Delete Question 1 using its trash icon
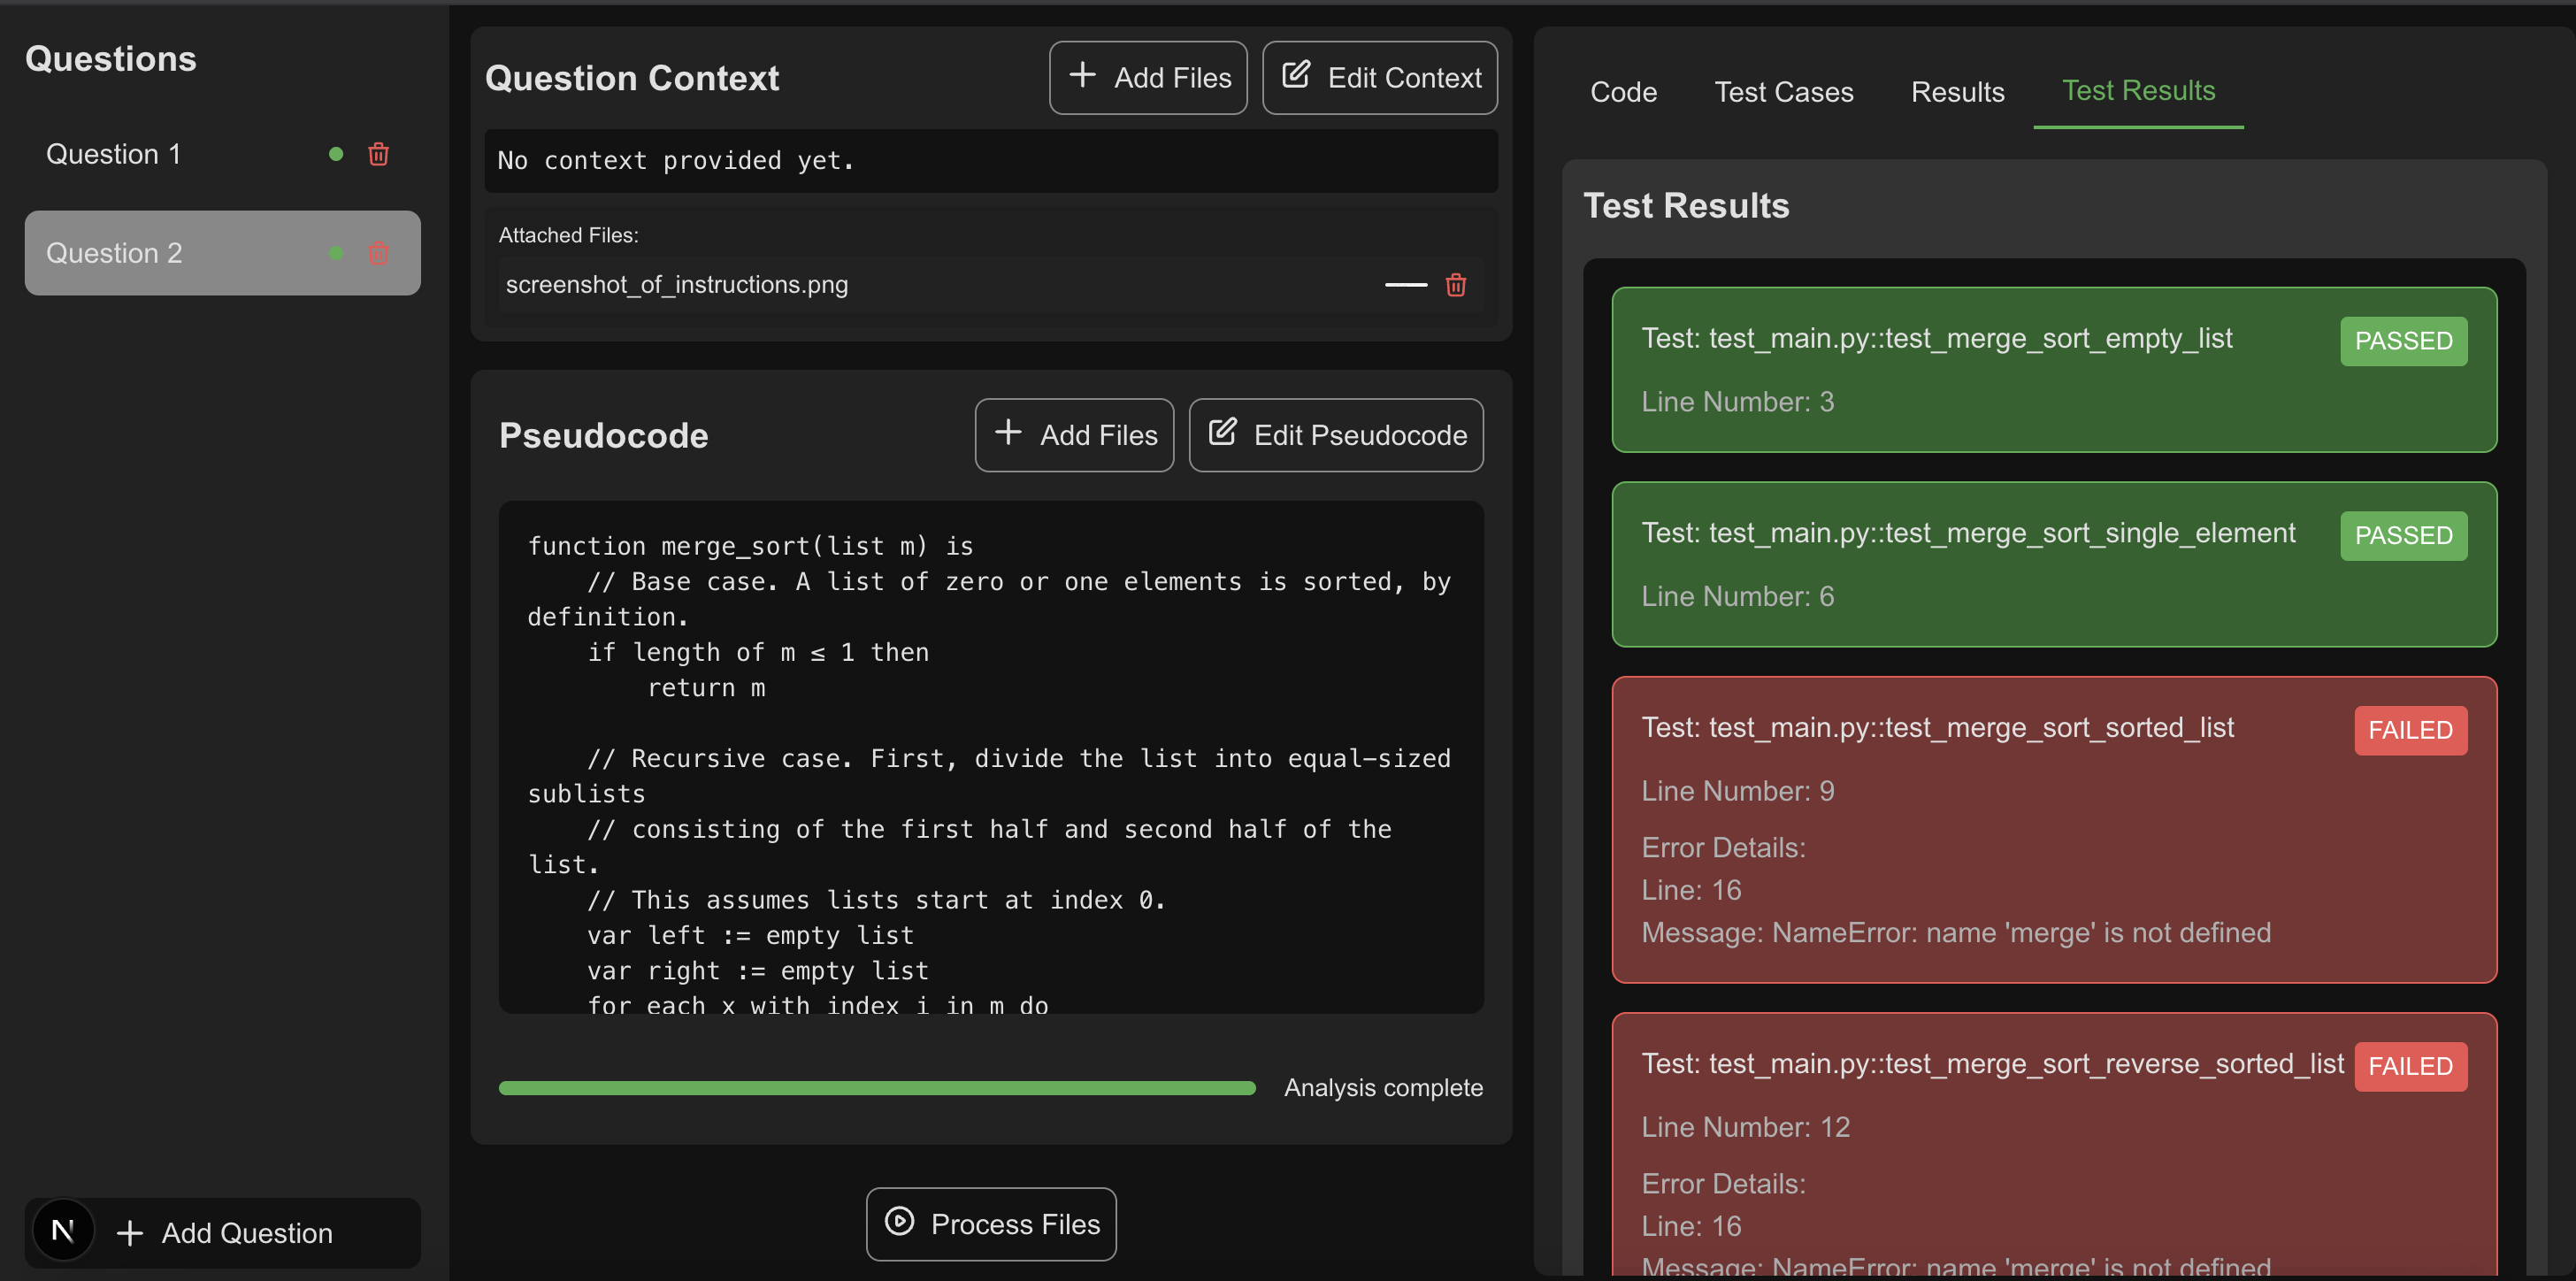 point(378,154)
